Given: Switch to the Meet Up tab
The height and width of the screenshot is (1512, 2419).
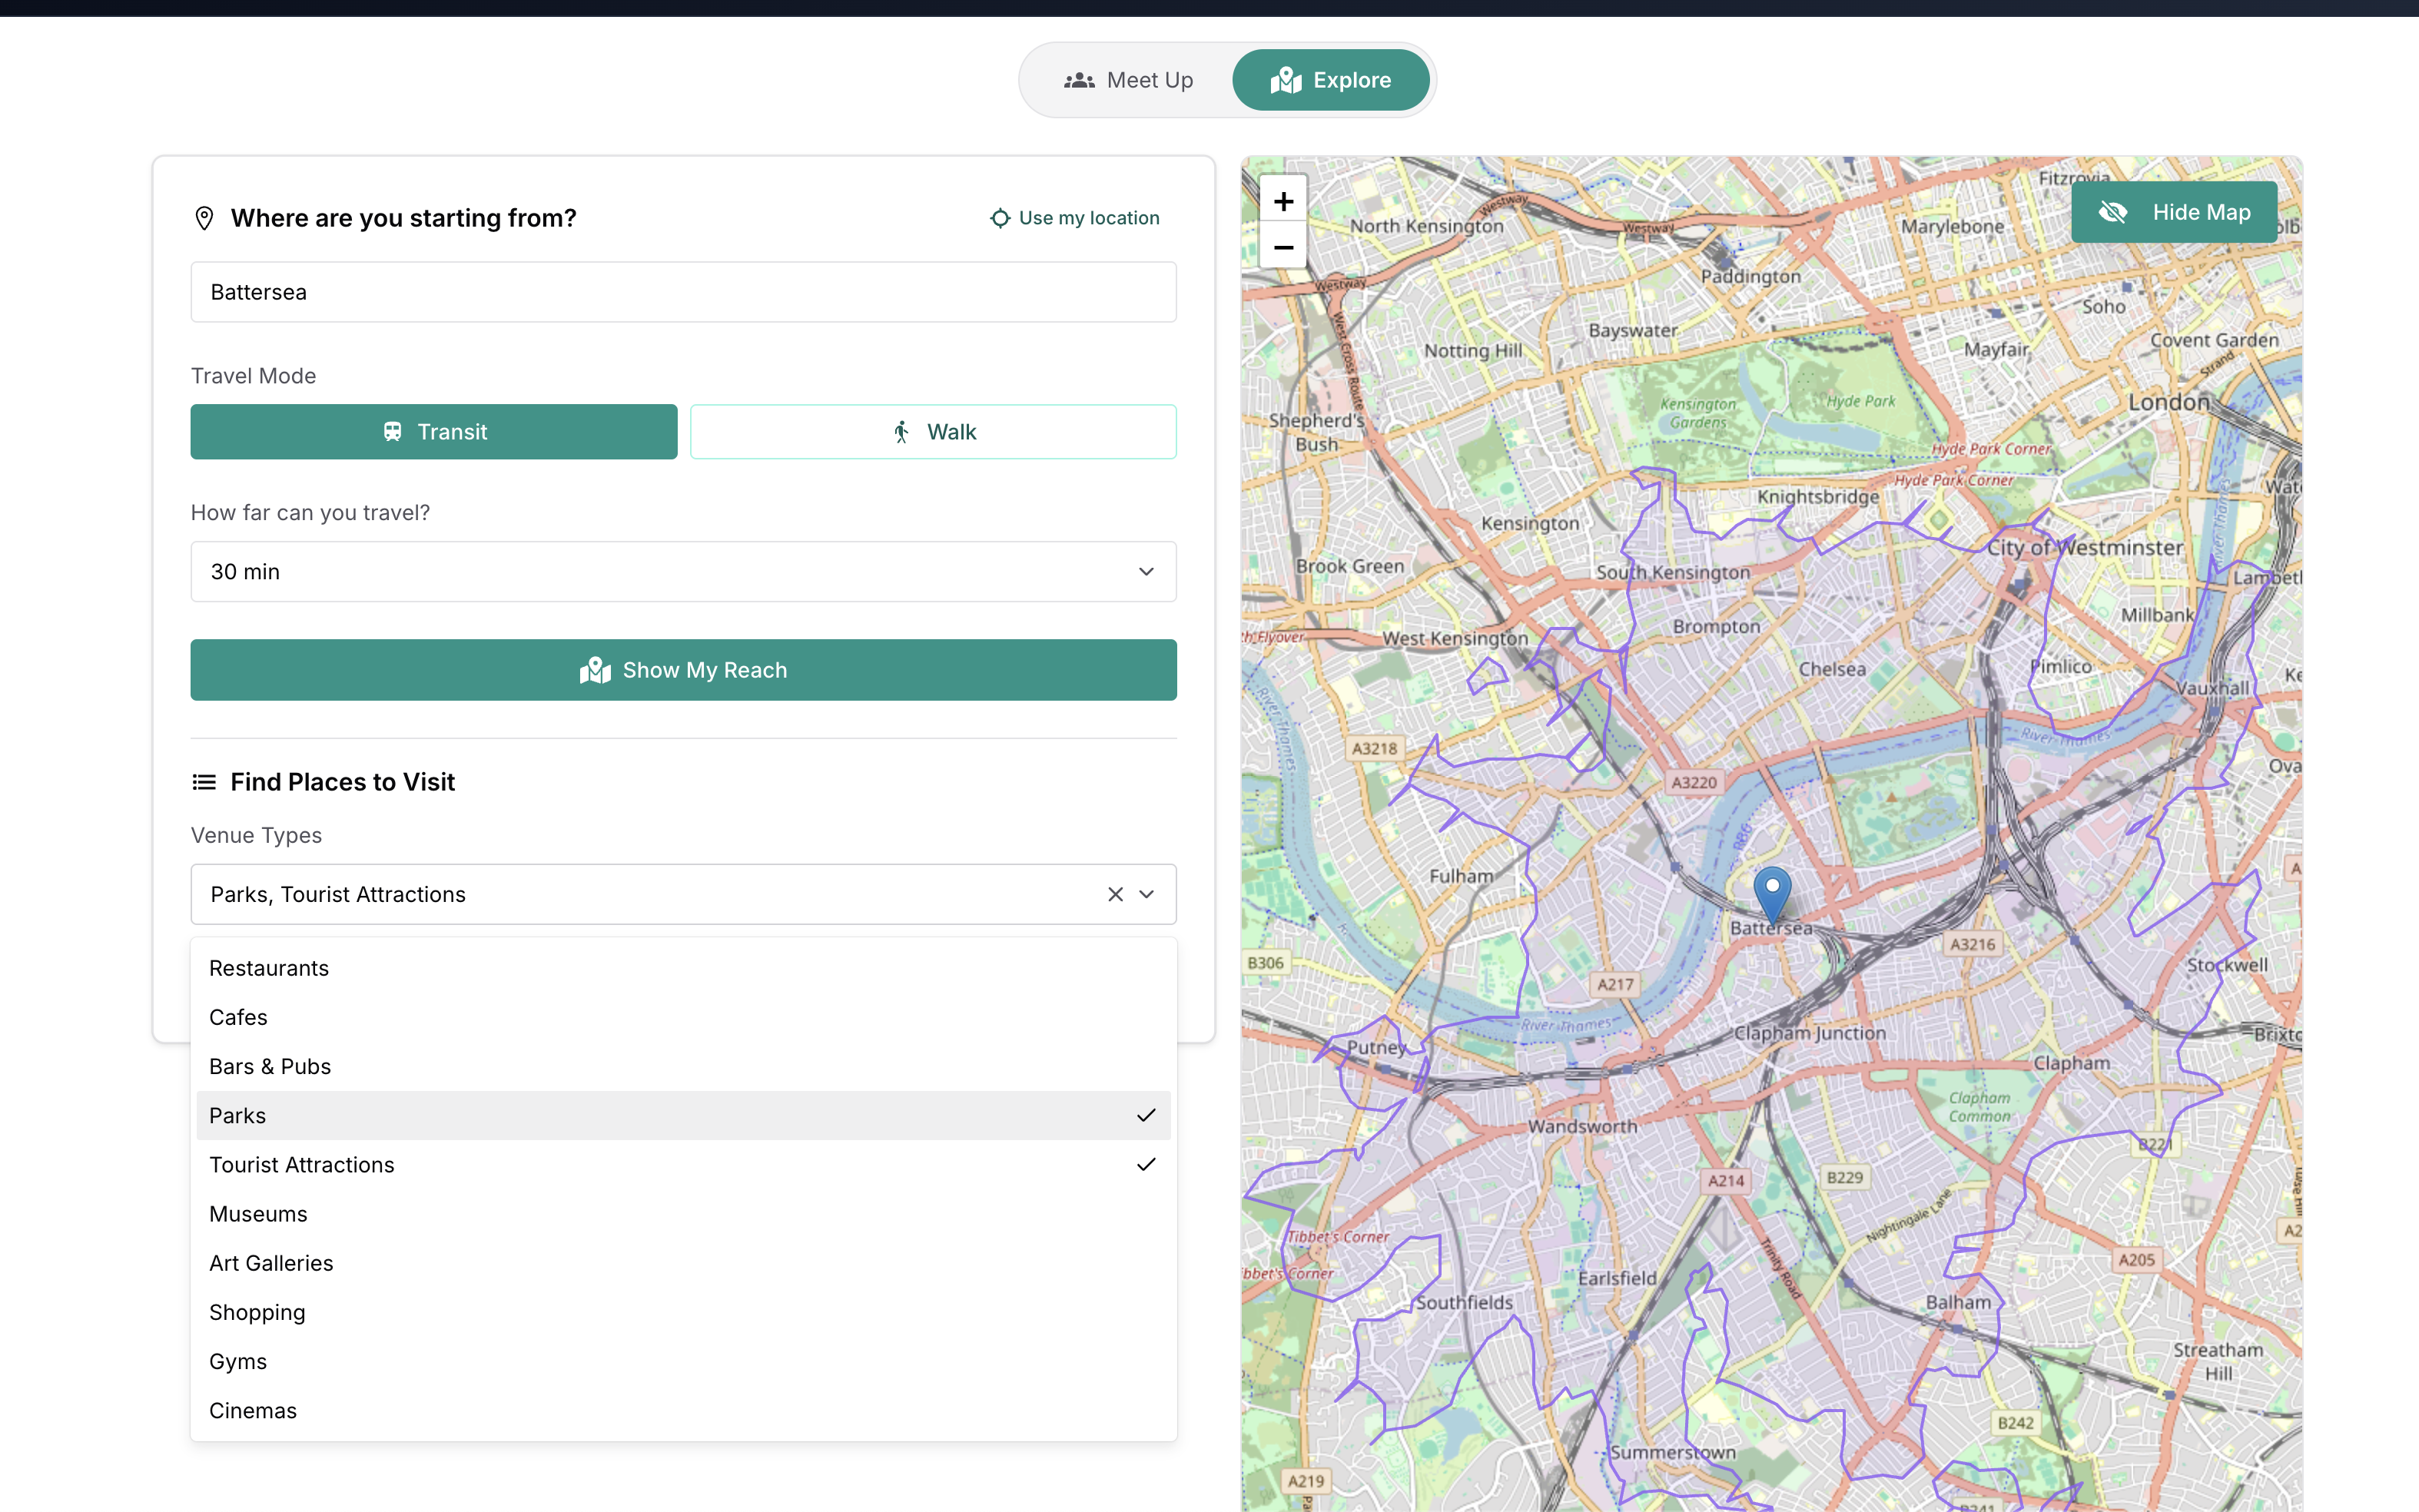Looking at the screenshot, I should (1128, 80).
